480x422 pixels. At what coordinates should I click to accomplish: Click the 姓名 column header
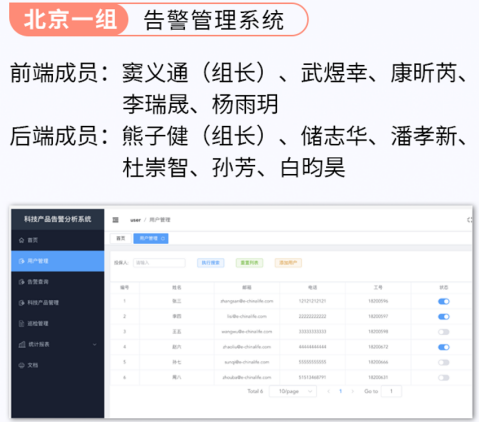[177, 287]
